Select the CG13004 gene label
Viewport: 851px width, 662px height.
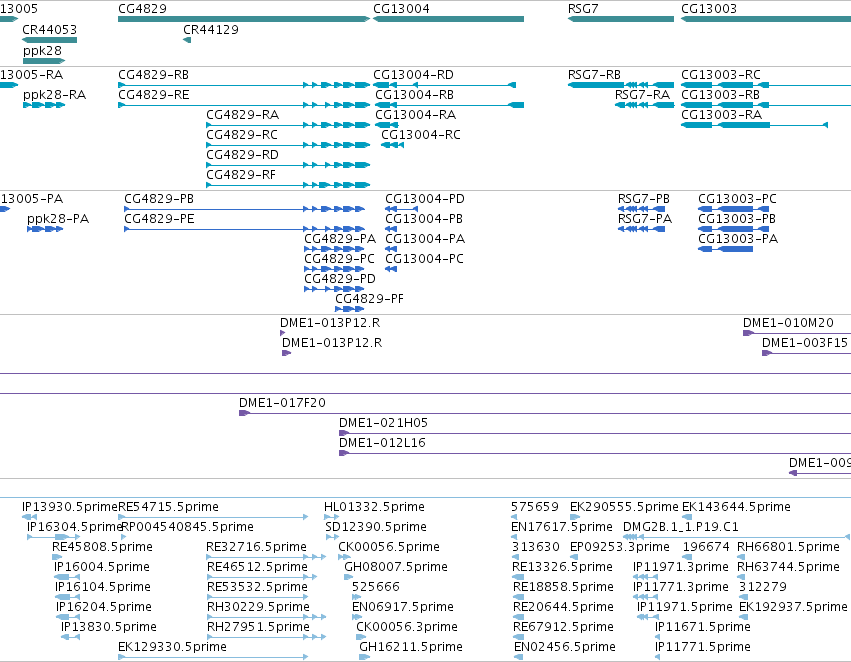[401, 9]
